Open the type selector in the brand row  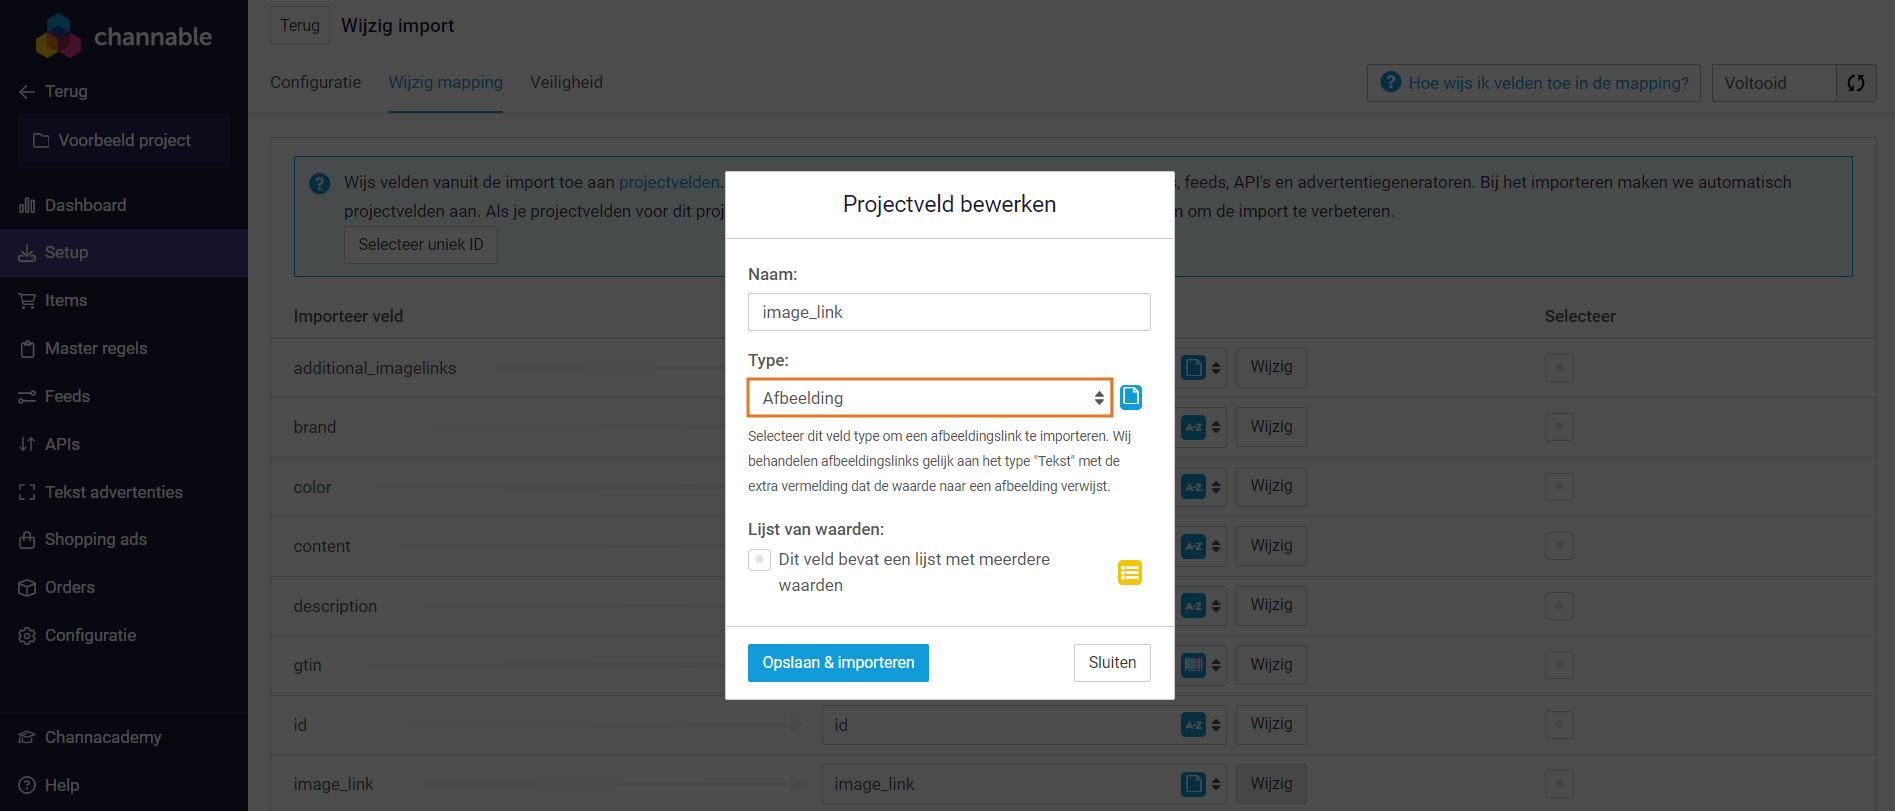click(x=1202, y=427)
